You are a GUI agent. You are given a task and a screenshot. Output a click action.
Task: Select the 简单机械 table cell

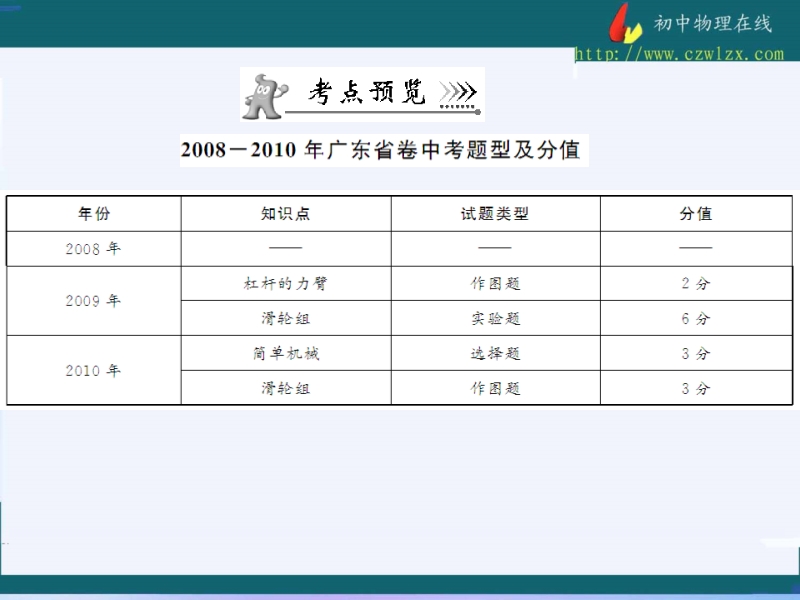click(x=285, y=353)
